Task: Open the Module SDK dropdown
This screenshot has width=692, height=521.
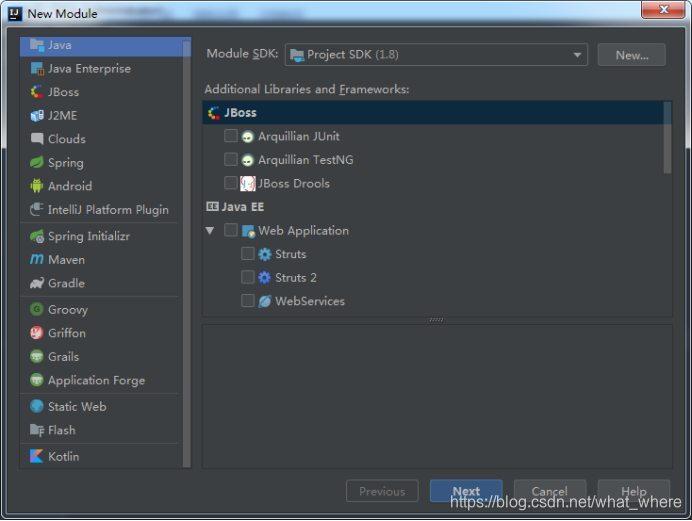Action: pyautogui.click(x=436, y=55)
